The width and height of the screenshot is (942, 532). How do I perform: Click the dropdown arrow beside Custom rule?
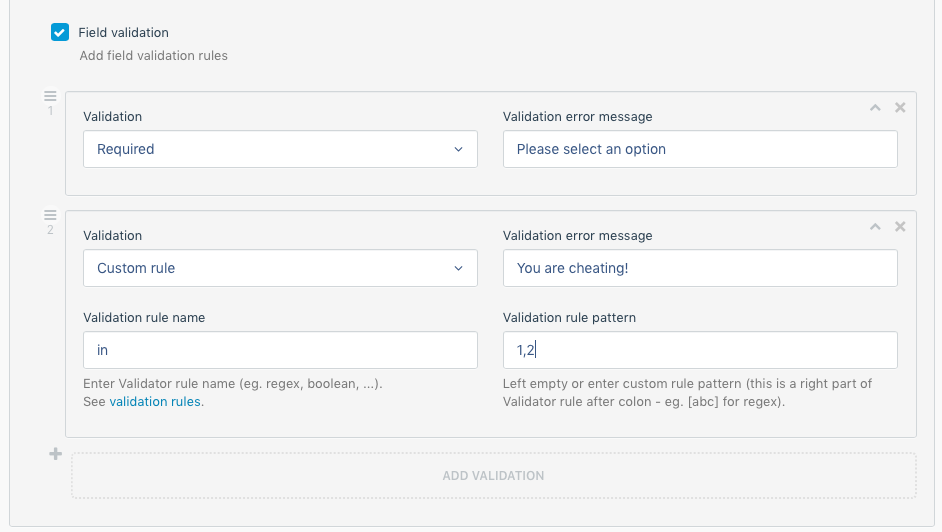(458, 268)
